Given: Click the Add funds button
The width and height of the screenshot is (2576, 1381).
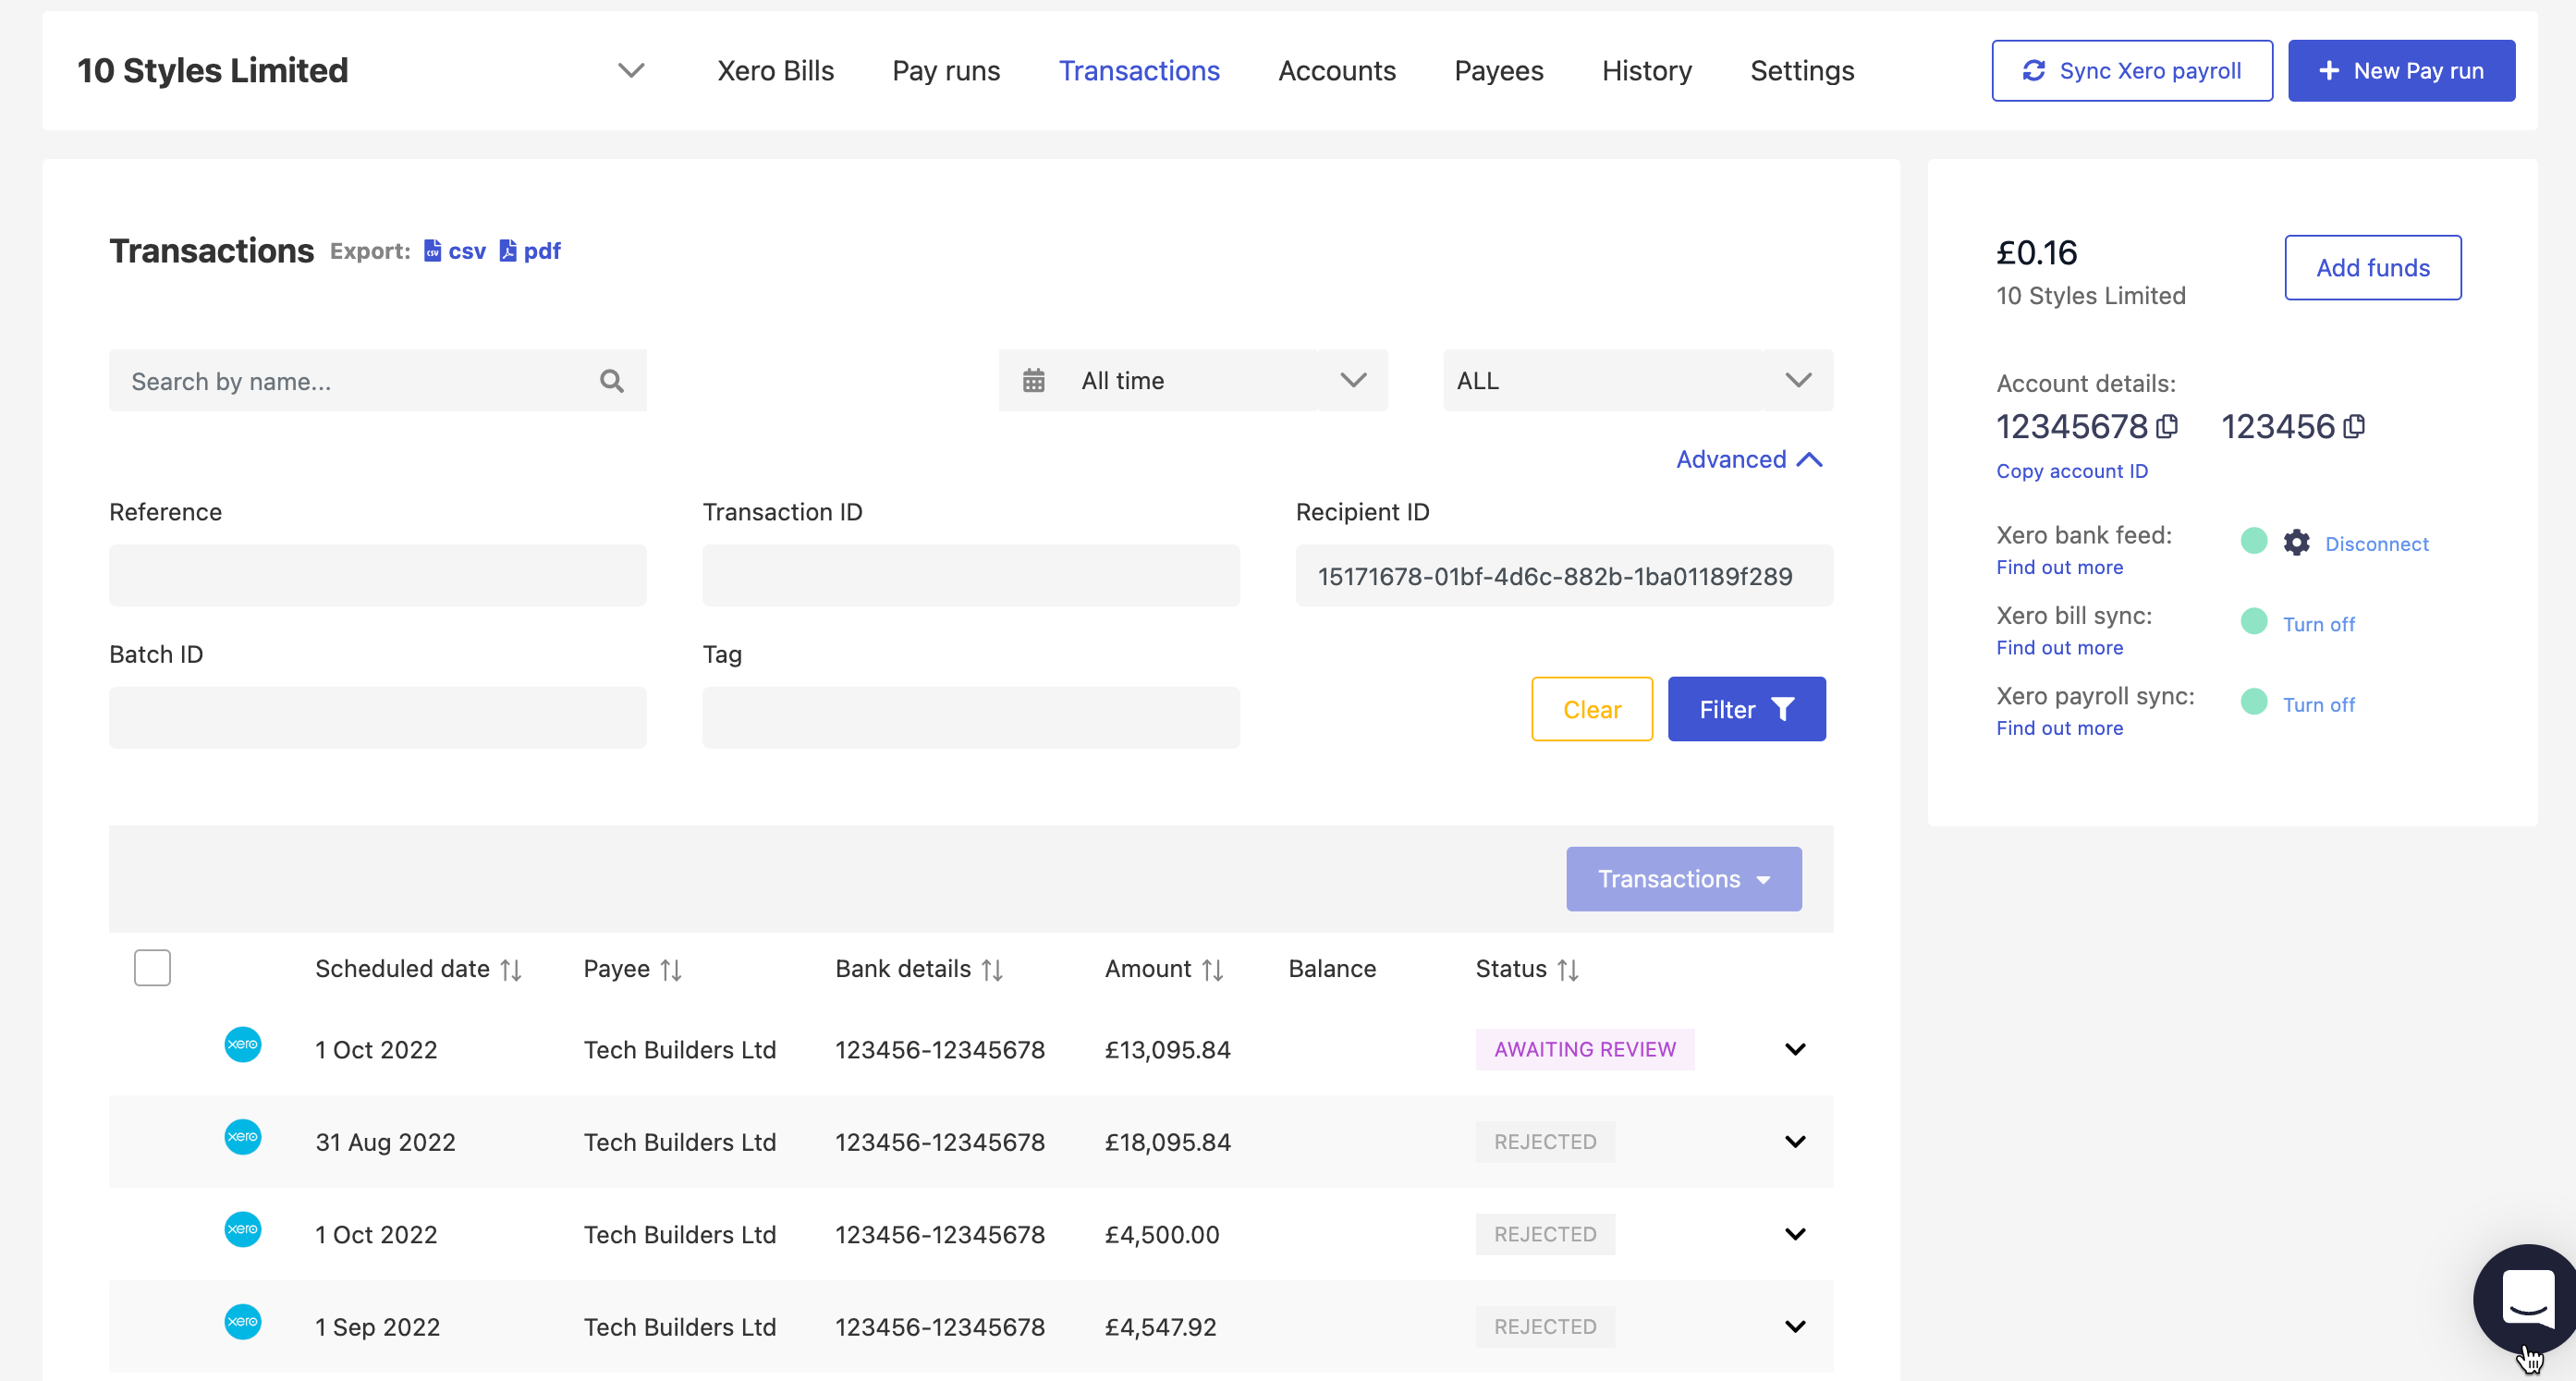Looking at the screenshot, I should tap(2371, 268).
